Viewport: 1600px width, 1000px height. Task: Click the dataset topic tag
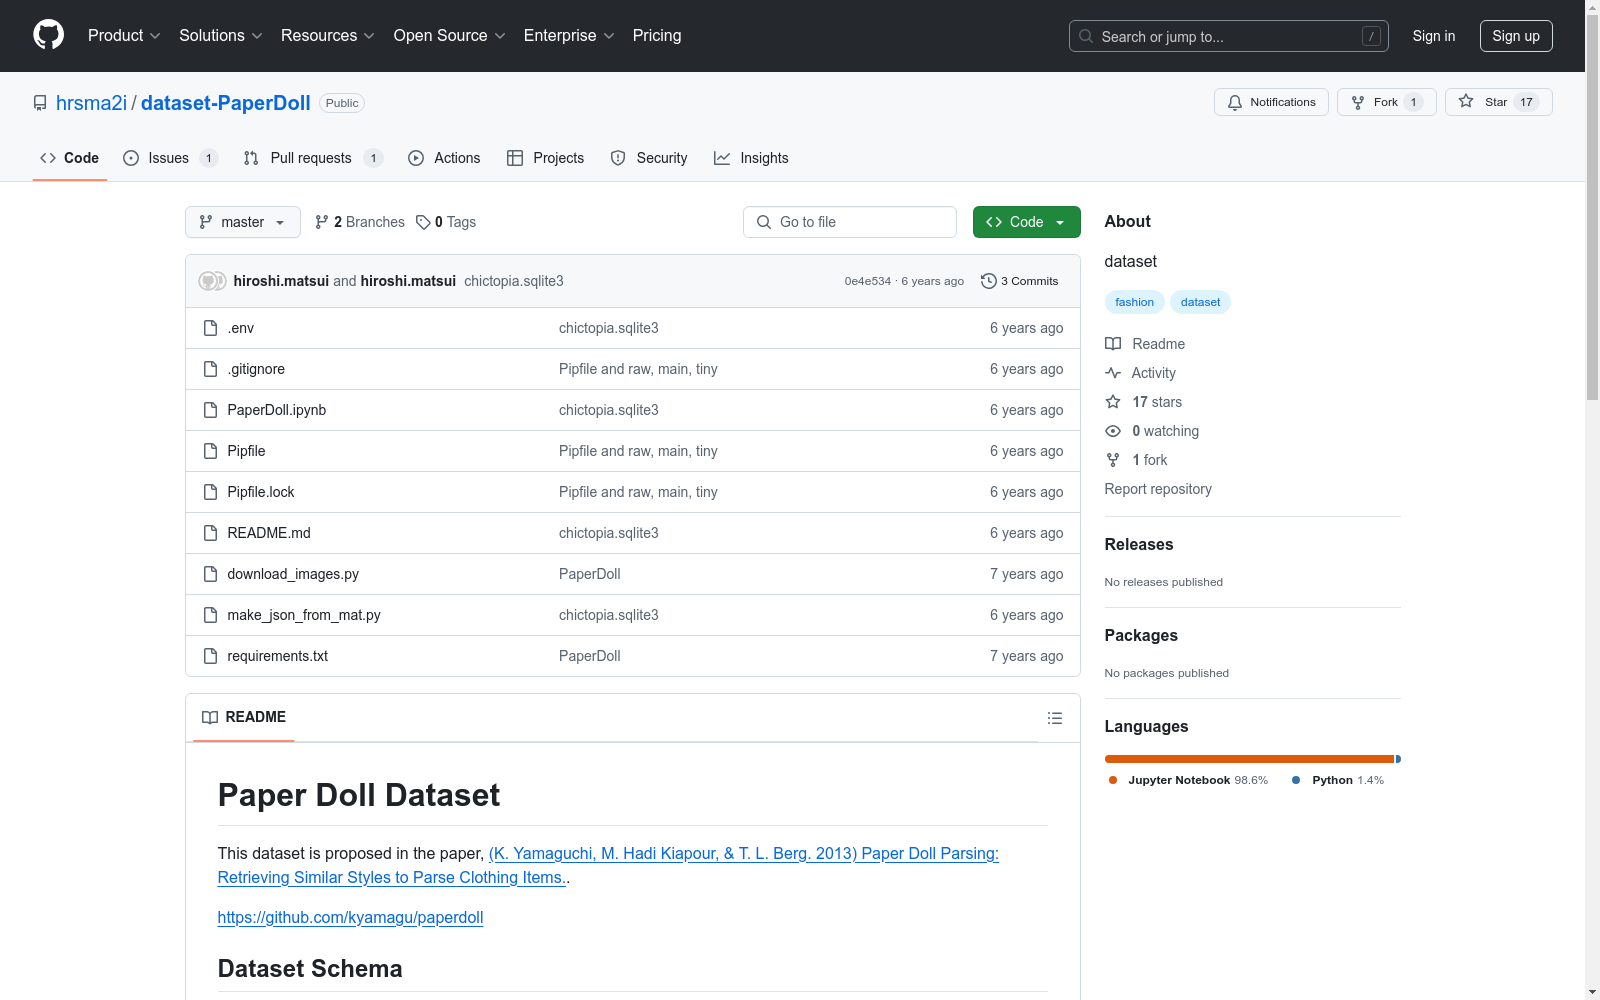(1200, 302)
